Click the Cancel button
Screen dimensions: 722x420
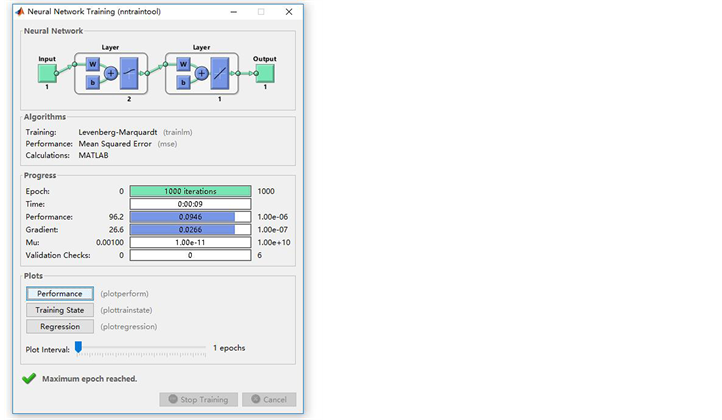coord(269,399)
